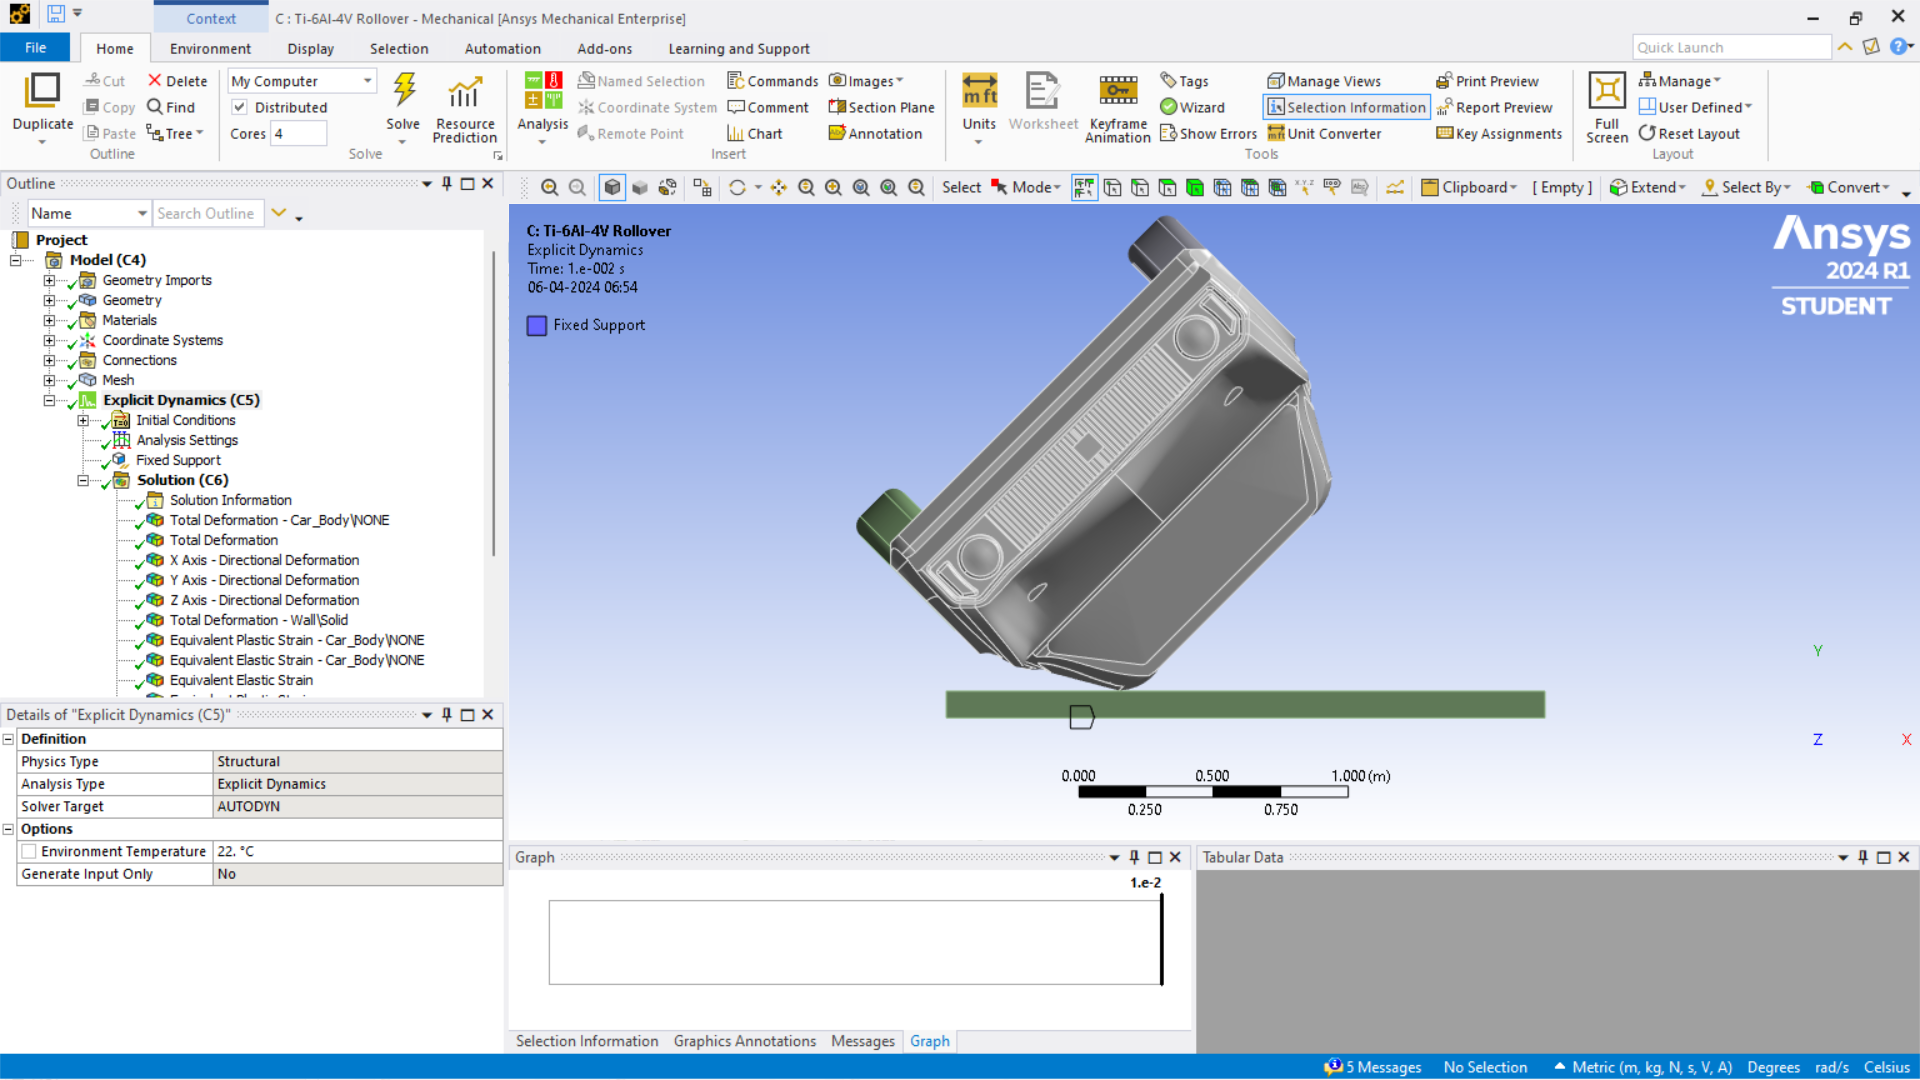Click the Solve lightning icon
Screen dimensions: 1920x1080
click(403, 90)
